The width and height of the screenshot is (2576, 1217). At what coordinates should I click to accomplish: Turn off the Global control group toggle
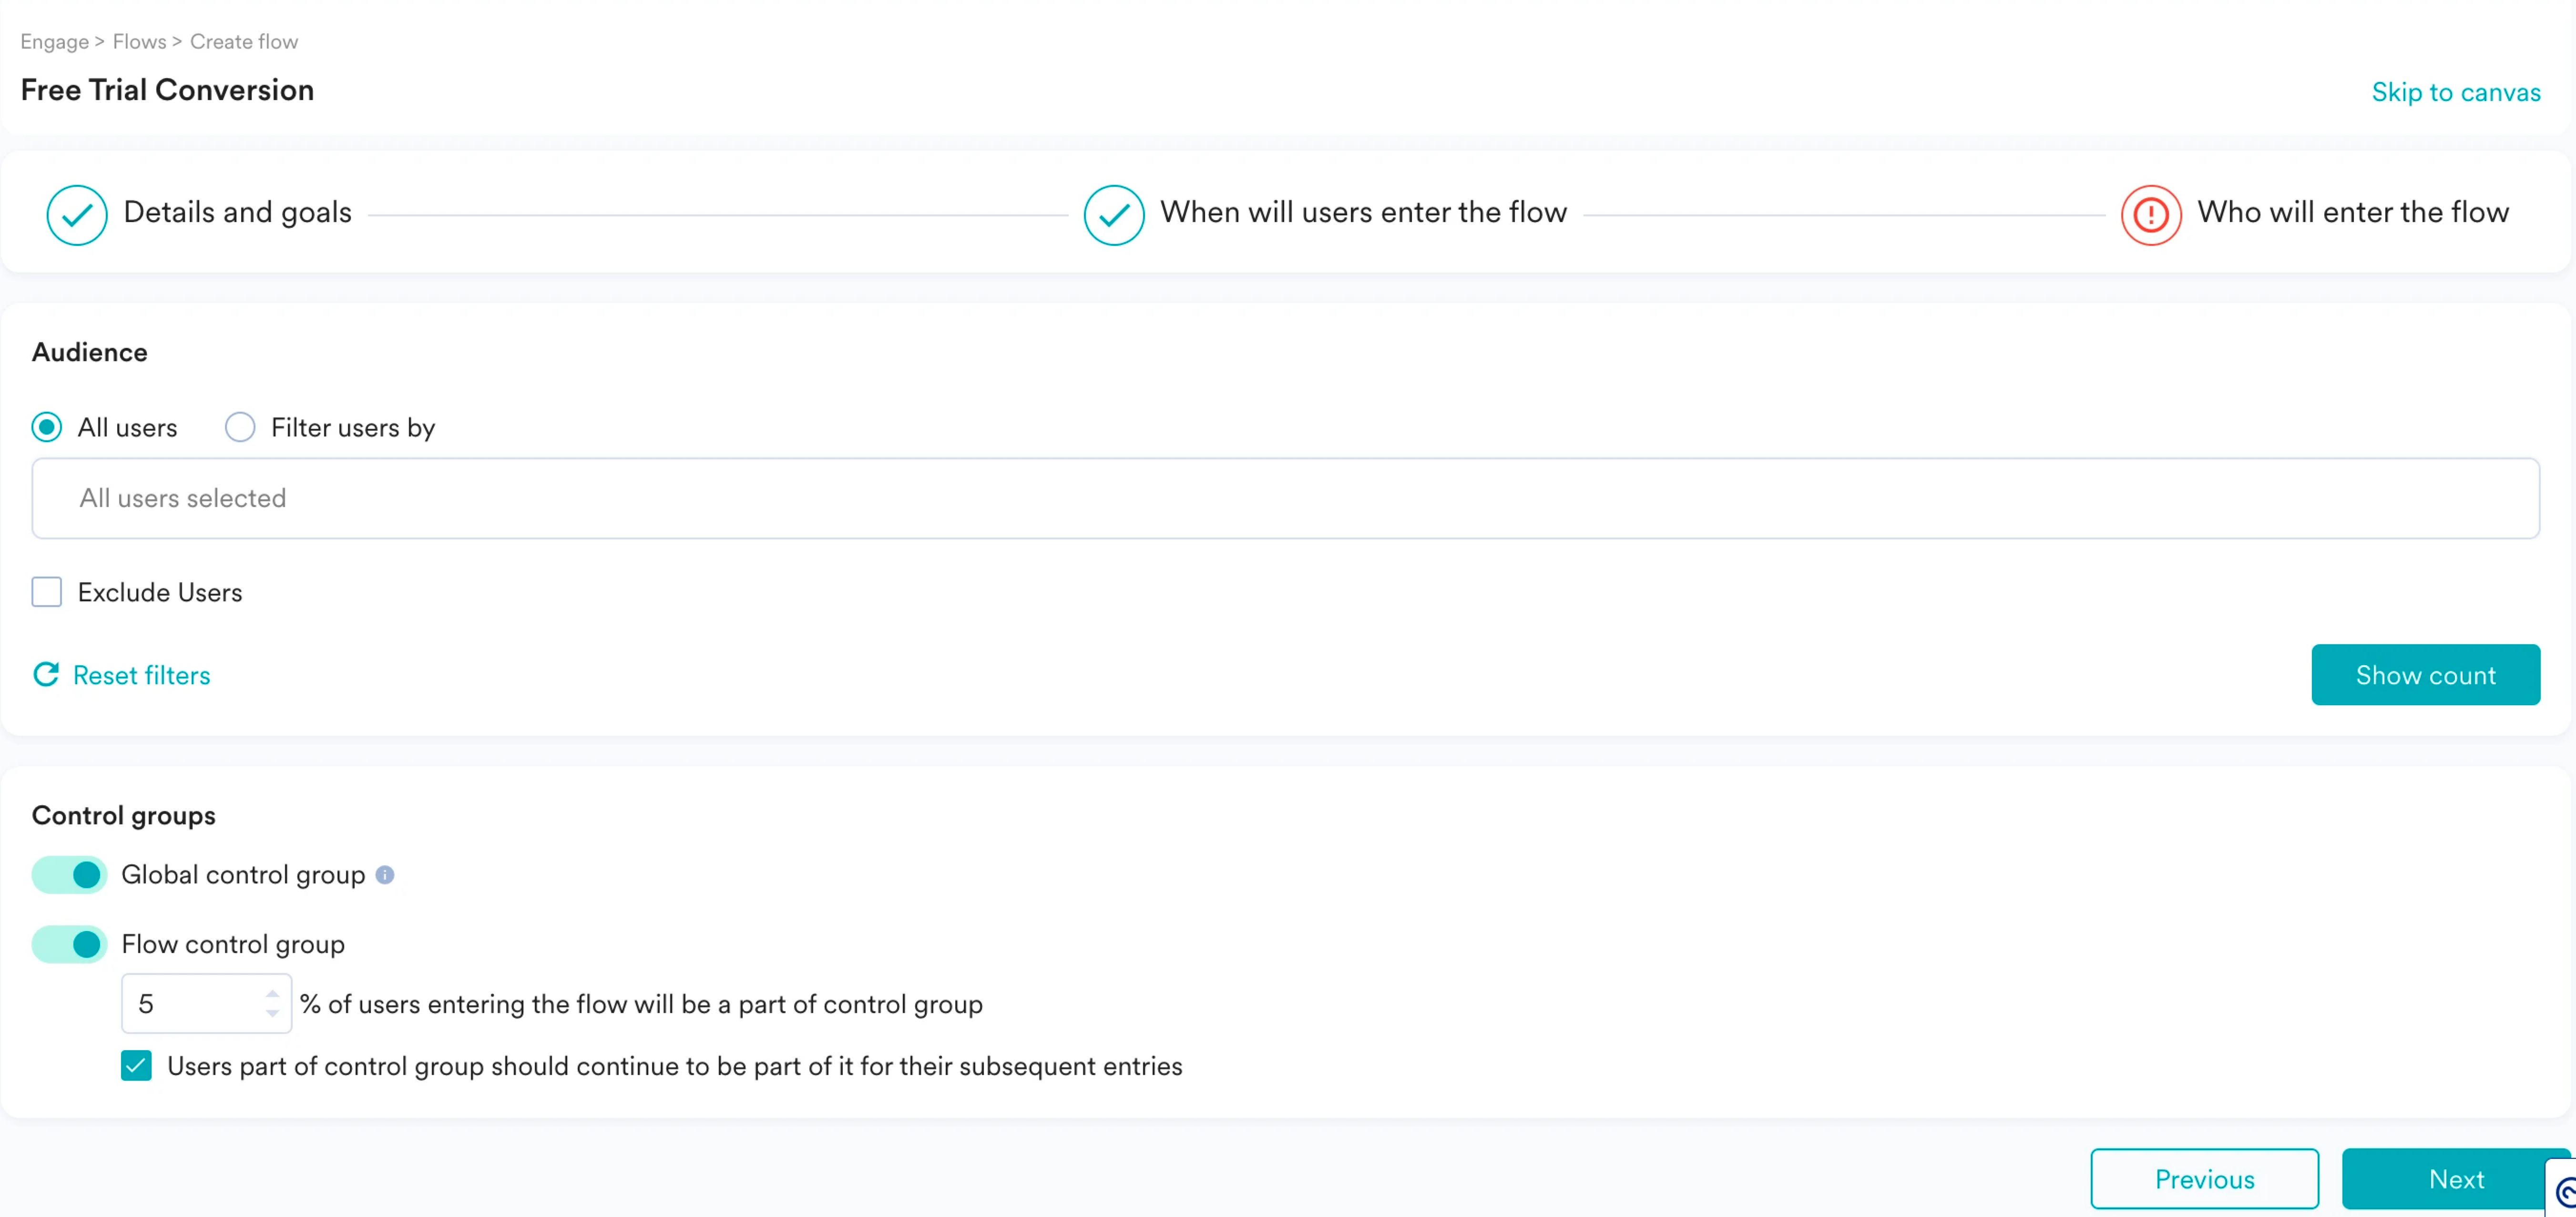[69, 874]
